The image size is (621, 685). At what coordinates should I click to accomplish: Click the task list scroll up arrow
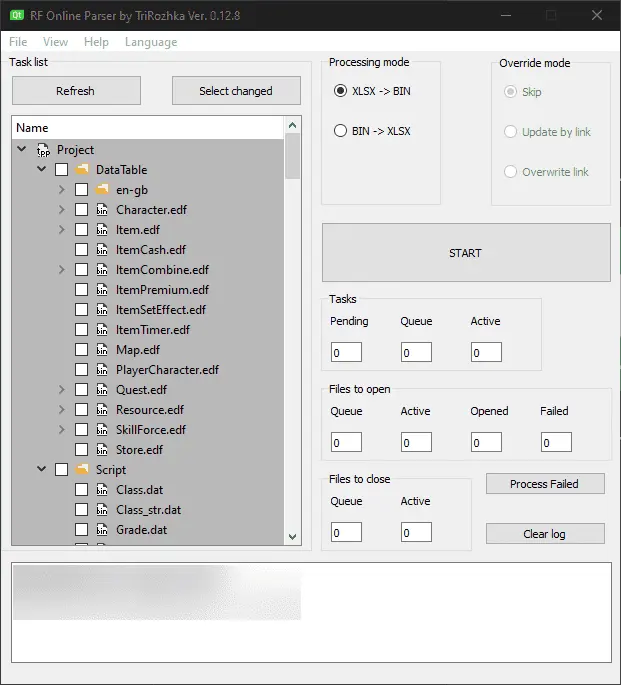pos(293,125)
